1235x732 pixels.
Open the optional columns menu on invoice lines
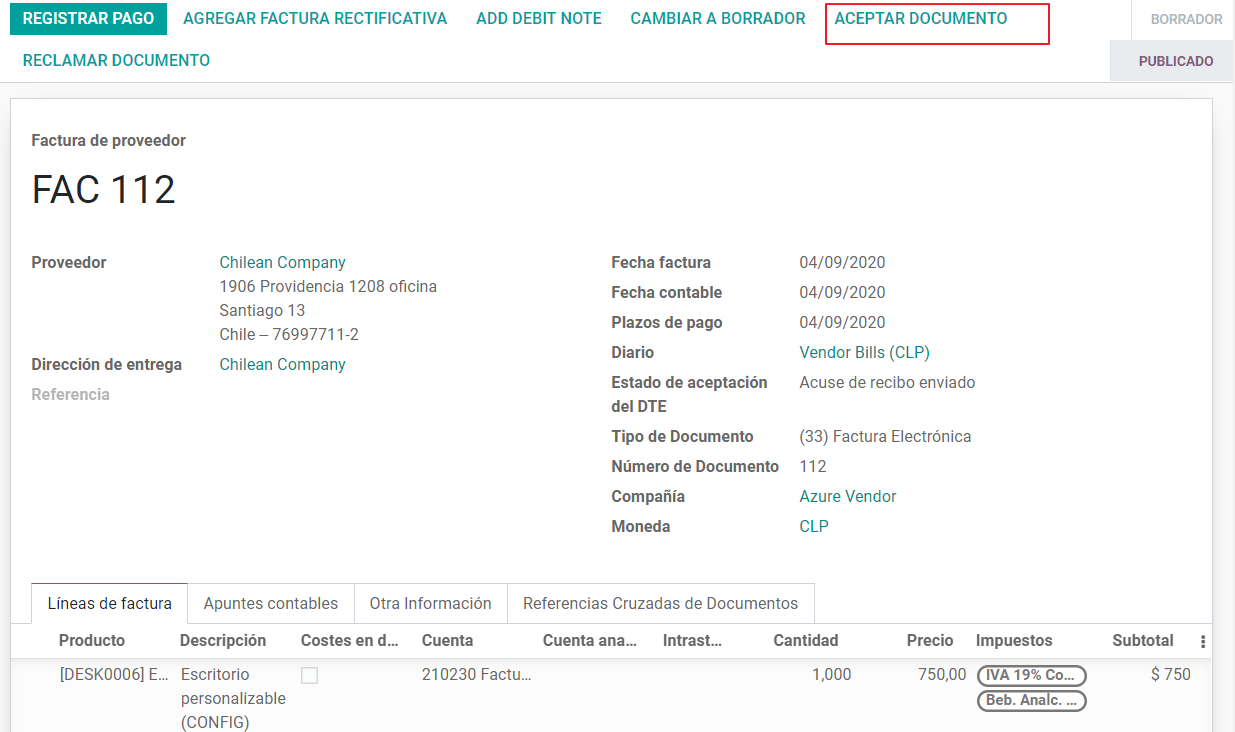[x=1201, y=640]
